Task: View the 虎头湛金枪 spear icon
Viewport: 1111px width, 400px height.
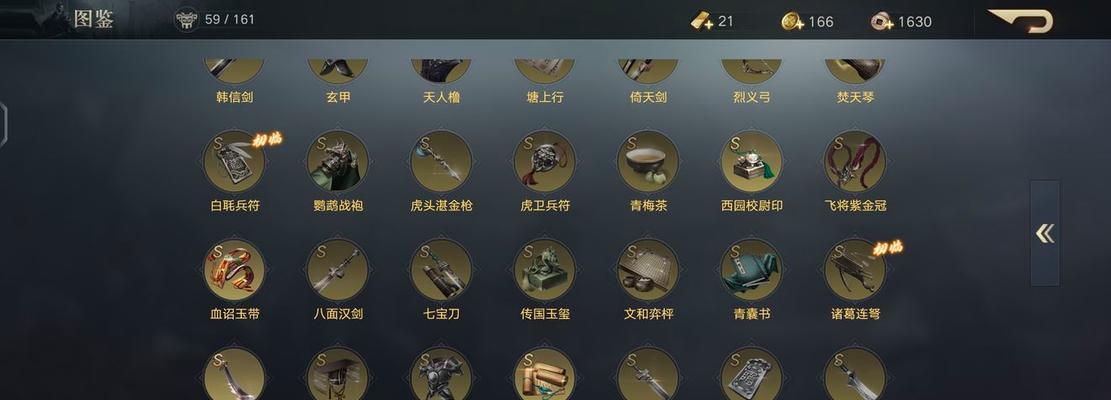Action: (441, 161)
